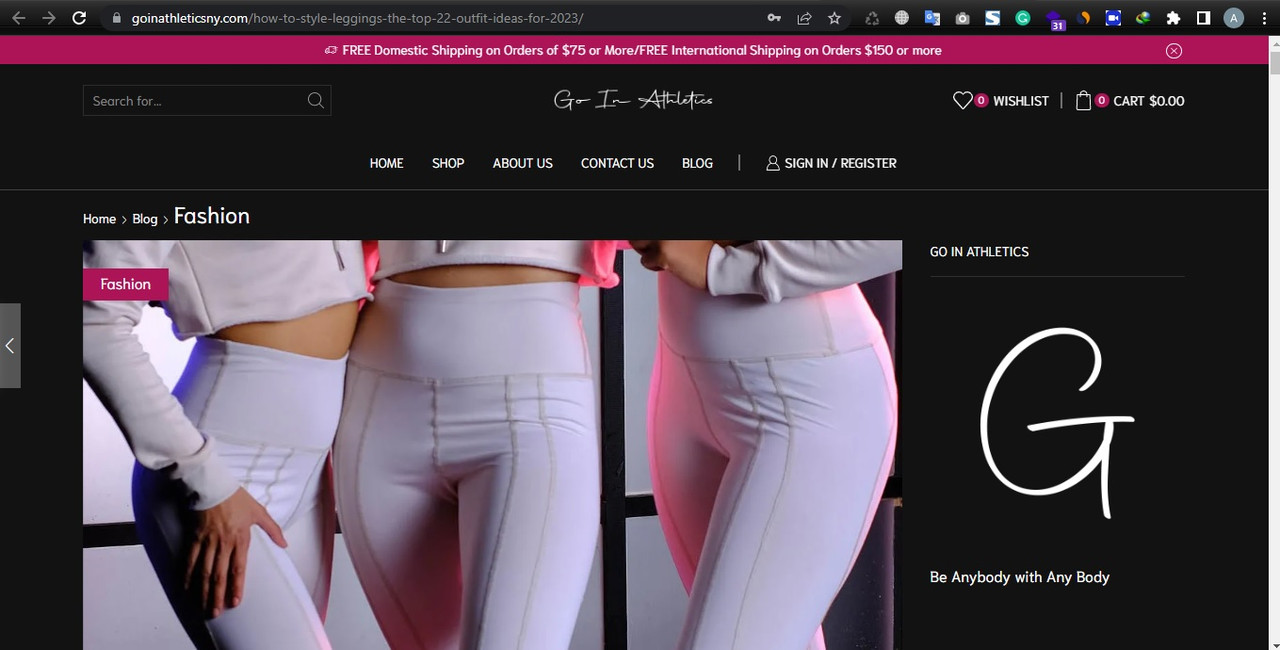
Task: Click the free shipping banner text
Action: tap(642, 50)
